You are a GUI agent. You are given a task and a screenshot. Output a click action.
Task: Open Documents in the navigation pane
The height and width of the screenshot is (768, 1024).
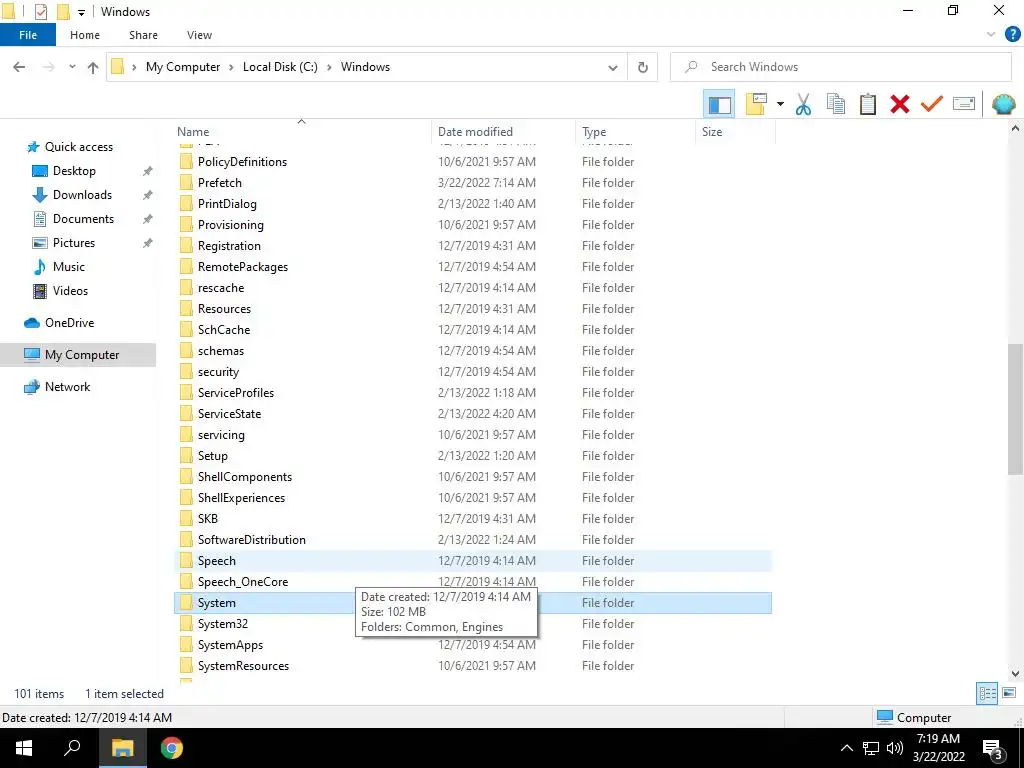[83, 219]
